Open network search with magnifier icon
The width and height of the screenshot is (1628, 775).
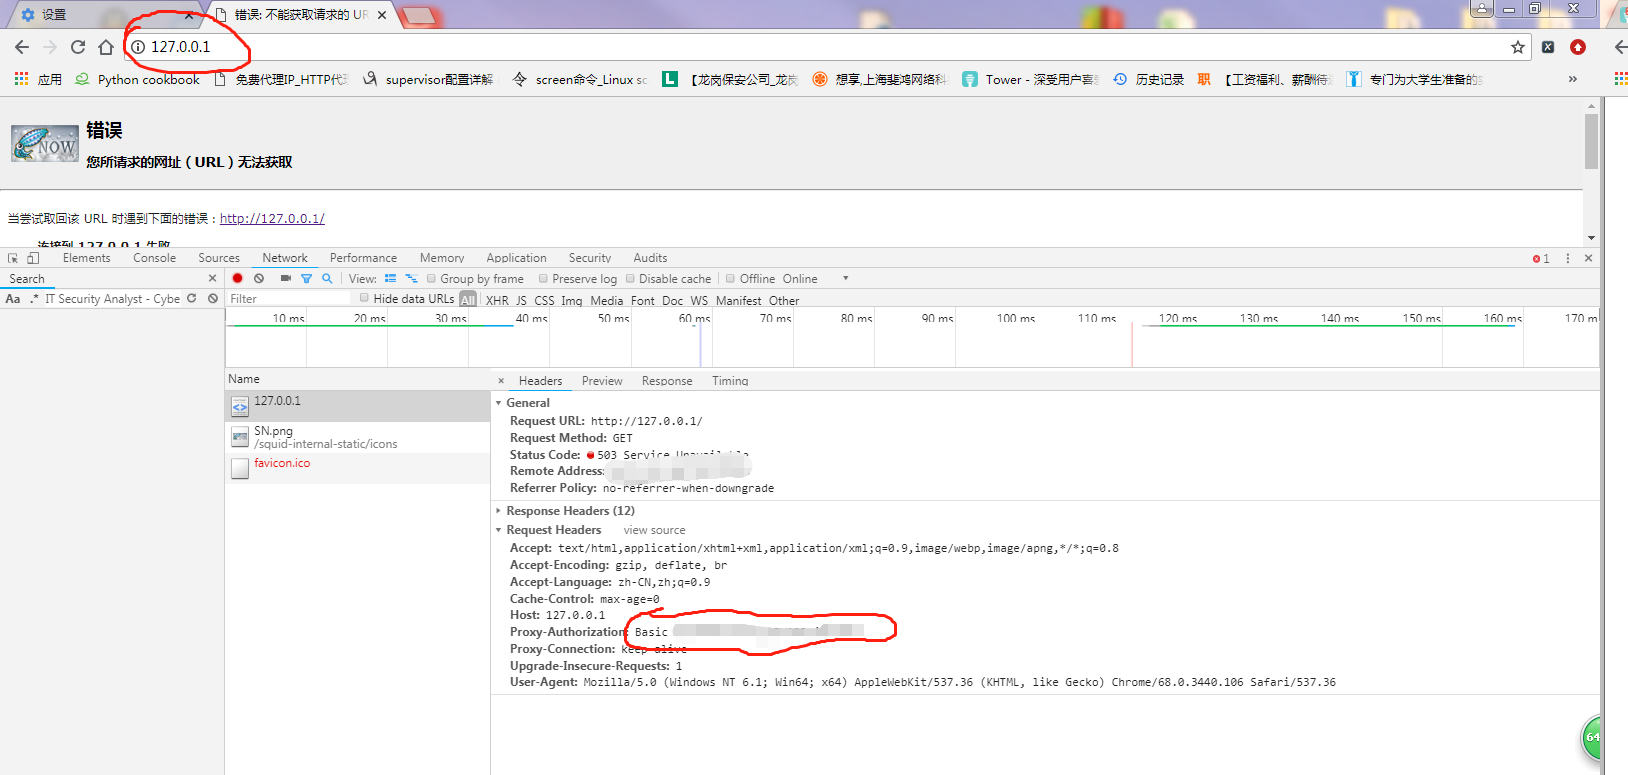[327, 279]
